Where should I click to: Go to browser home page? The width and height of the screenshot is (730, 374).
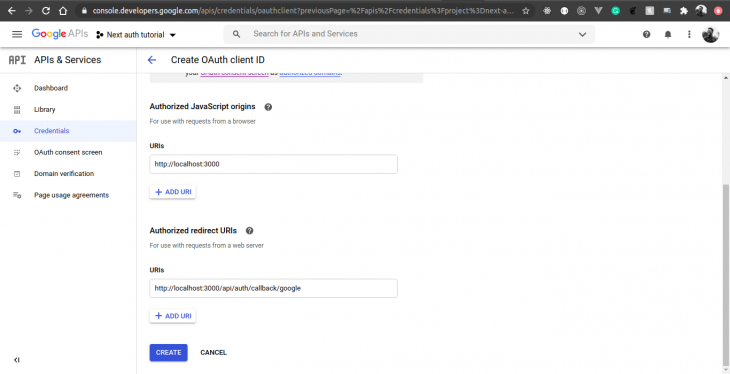click(63, 10)
